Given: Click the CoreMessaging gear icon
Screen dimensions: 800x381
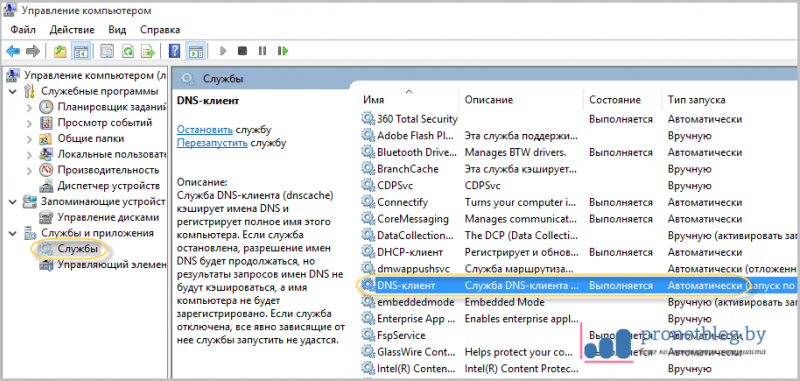Looking at the screenshot, I should 368,219.
